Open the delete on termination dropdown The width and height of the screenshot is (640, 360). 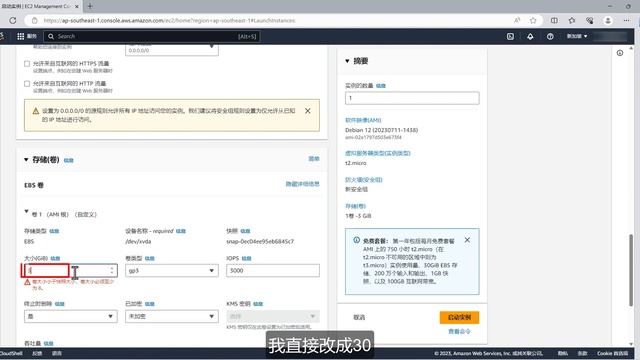point(71,316)
